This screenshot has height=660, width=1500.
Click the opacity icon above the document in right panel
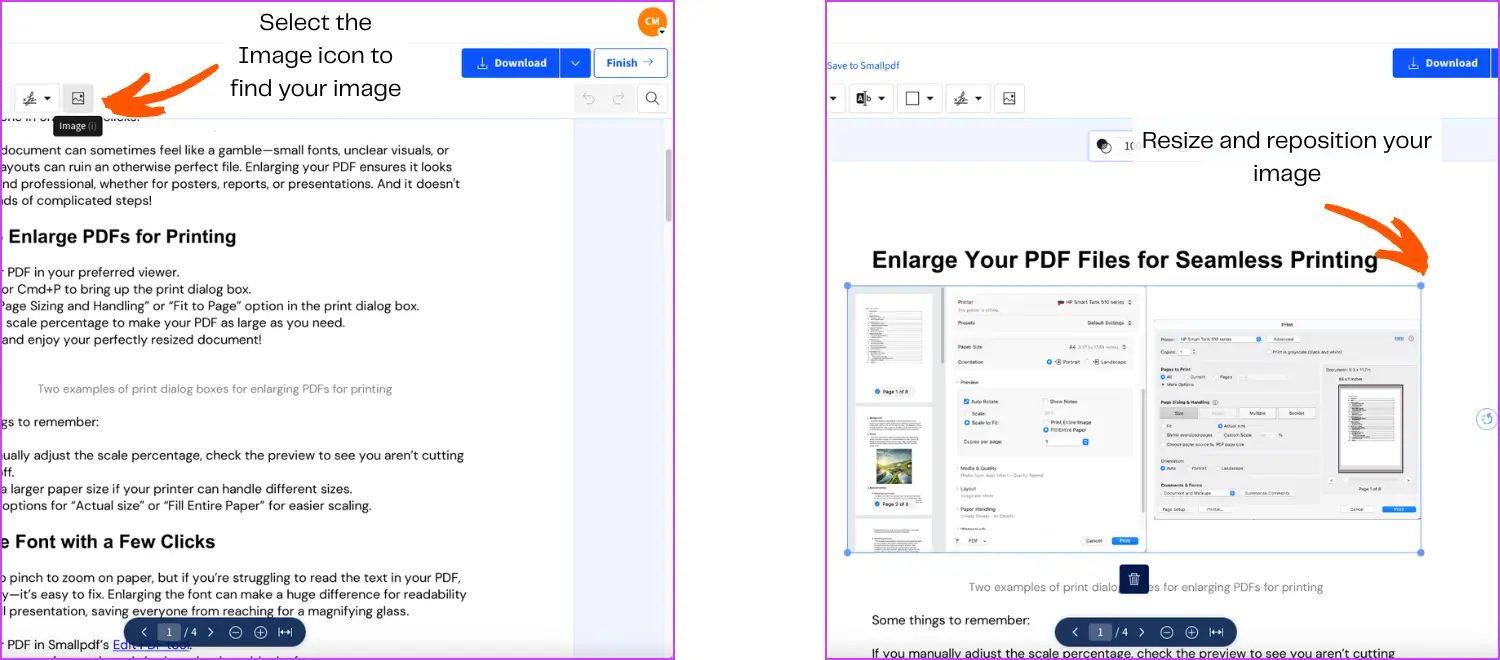1104,146
